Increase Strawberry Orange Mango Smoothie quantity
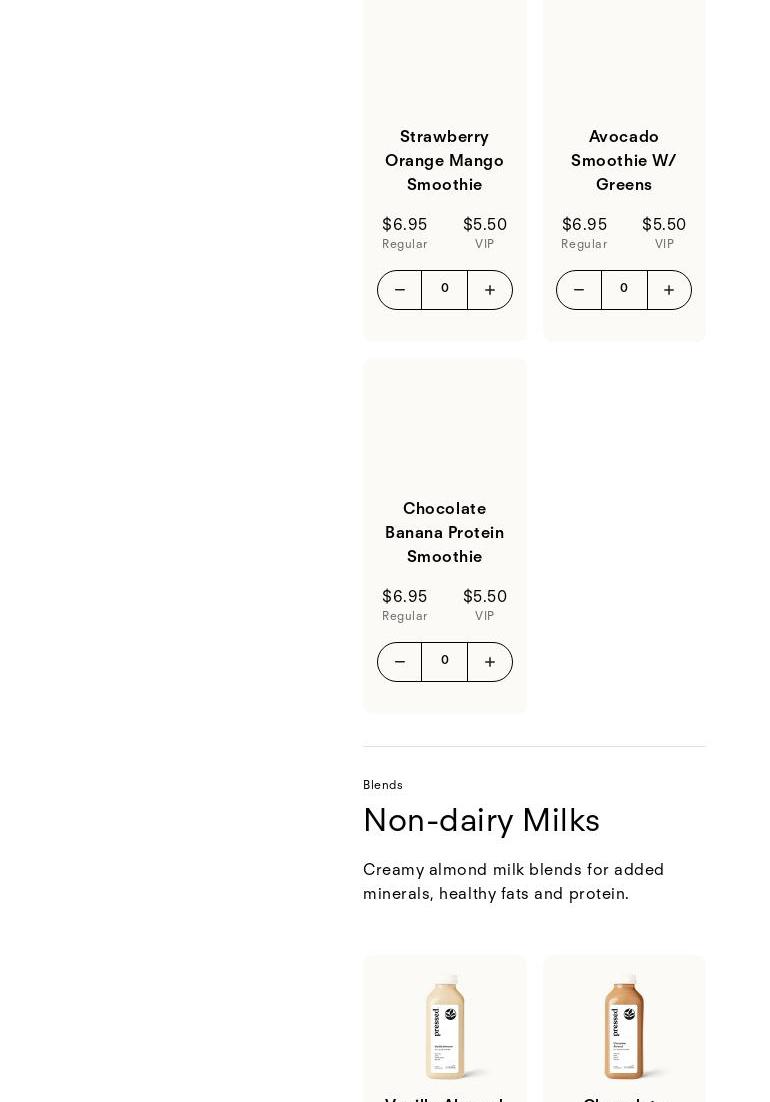This screenshot has height=1102, width=770. pos(490,290)
